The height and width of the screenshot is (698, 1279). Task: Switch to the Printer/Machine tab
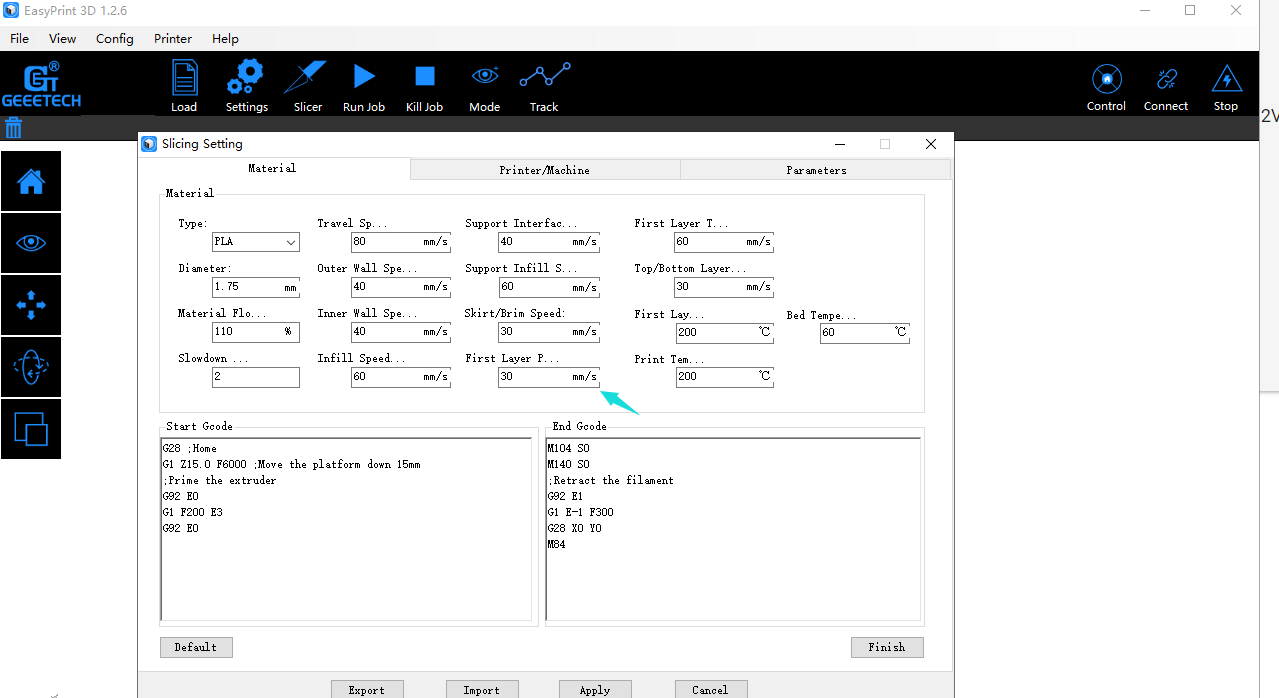point(545,170)
